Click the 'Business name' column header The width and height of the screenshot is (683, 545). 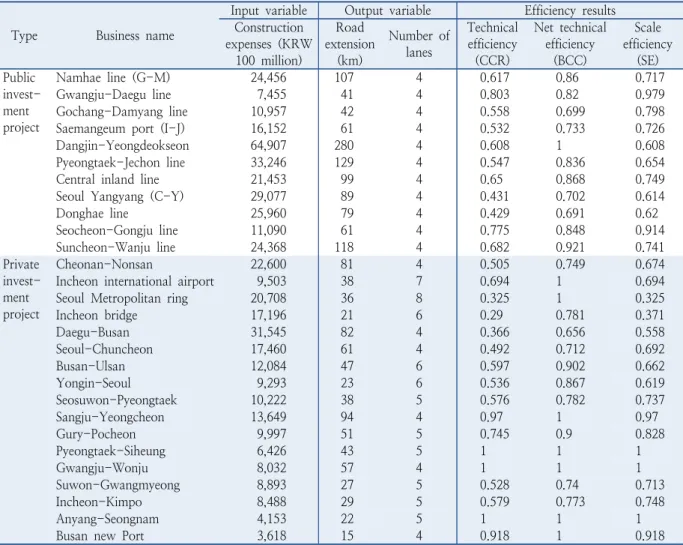click(135, 36)
